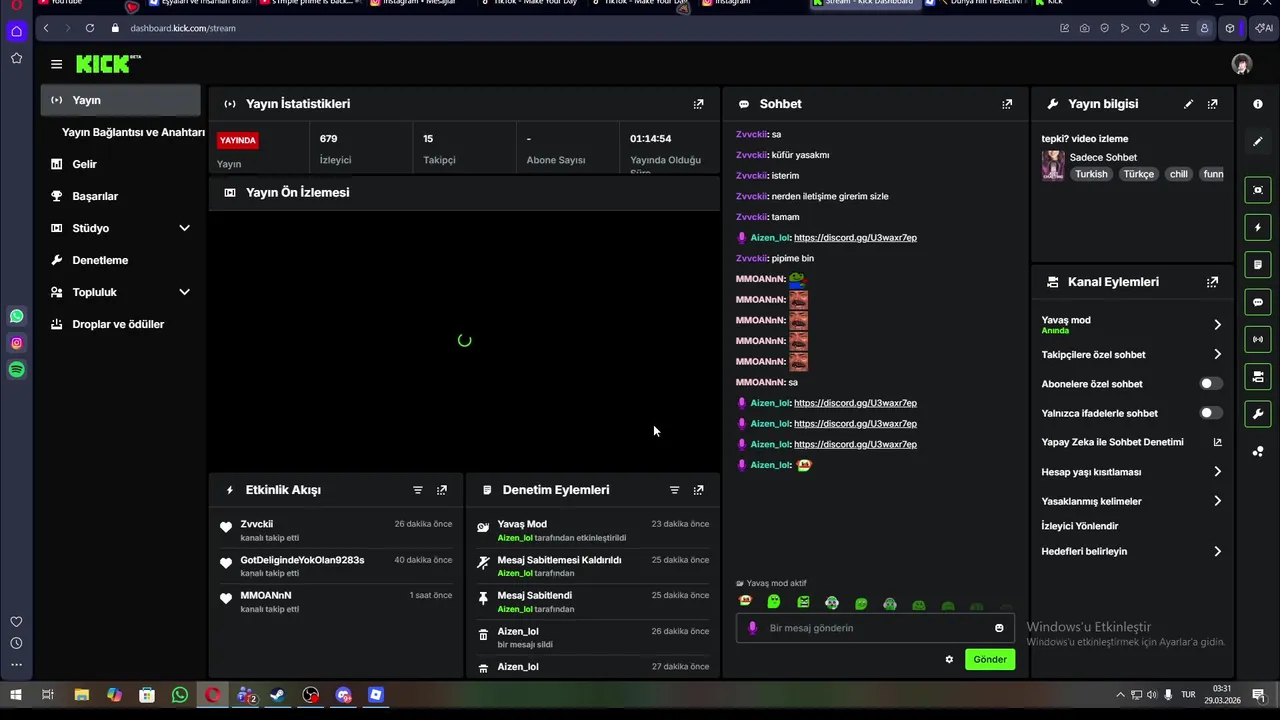Open Yapay Zeka ile Sohbet Denetimi external link
Screen dimensions: 1280x720
point(1217,442)
